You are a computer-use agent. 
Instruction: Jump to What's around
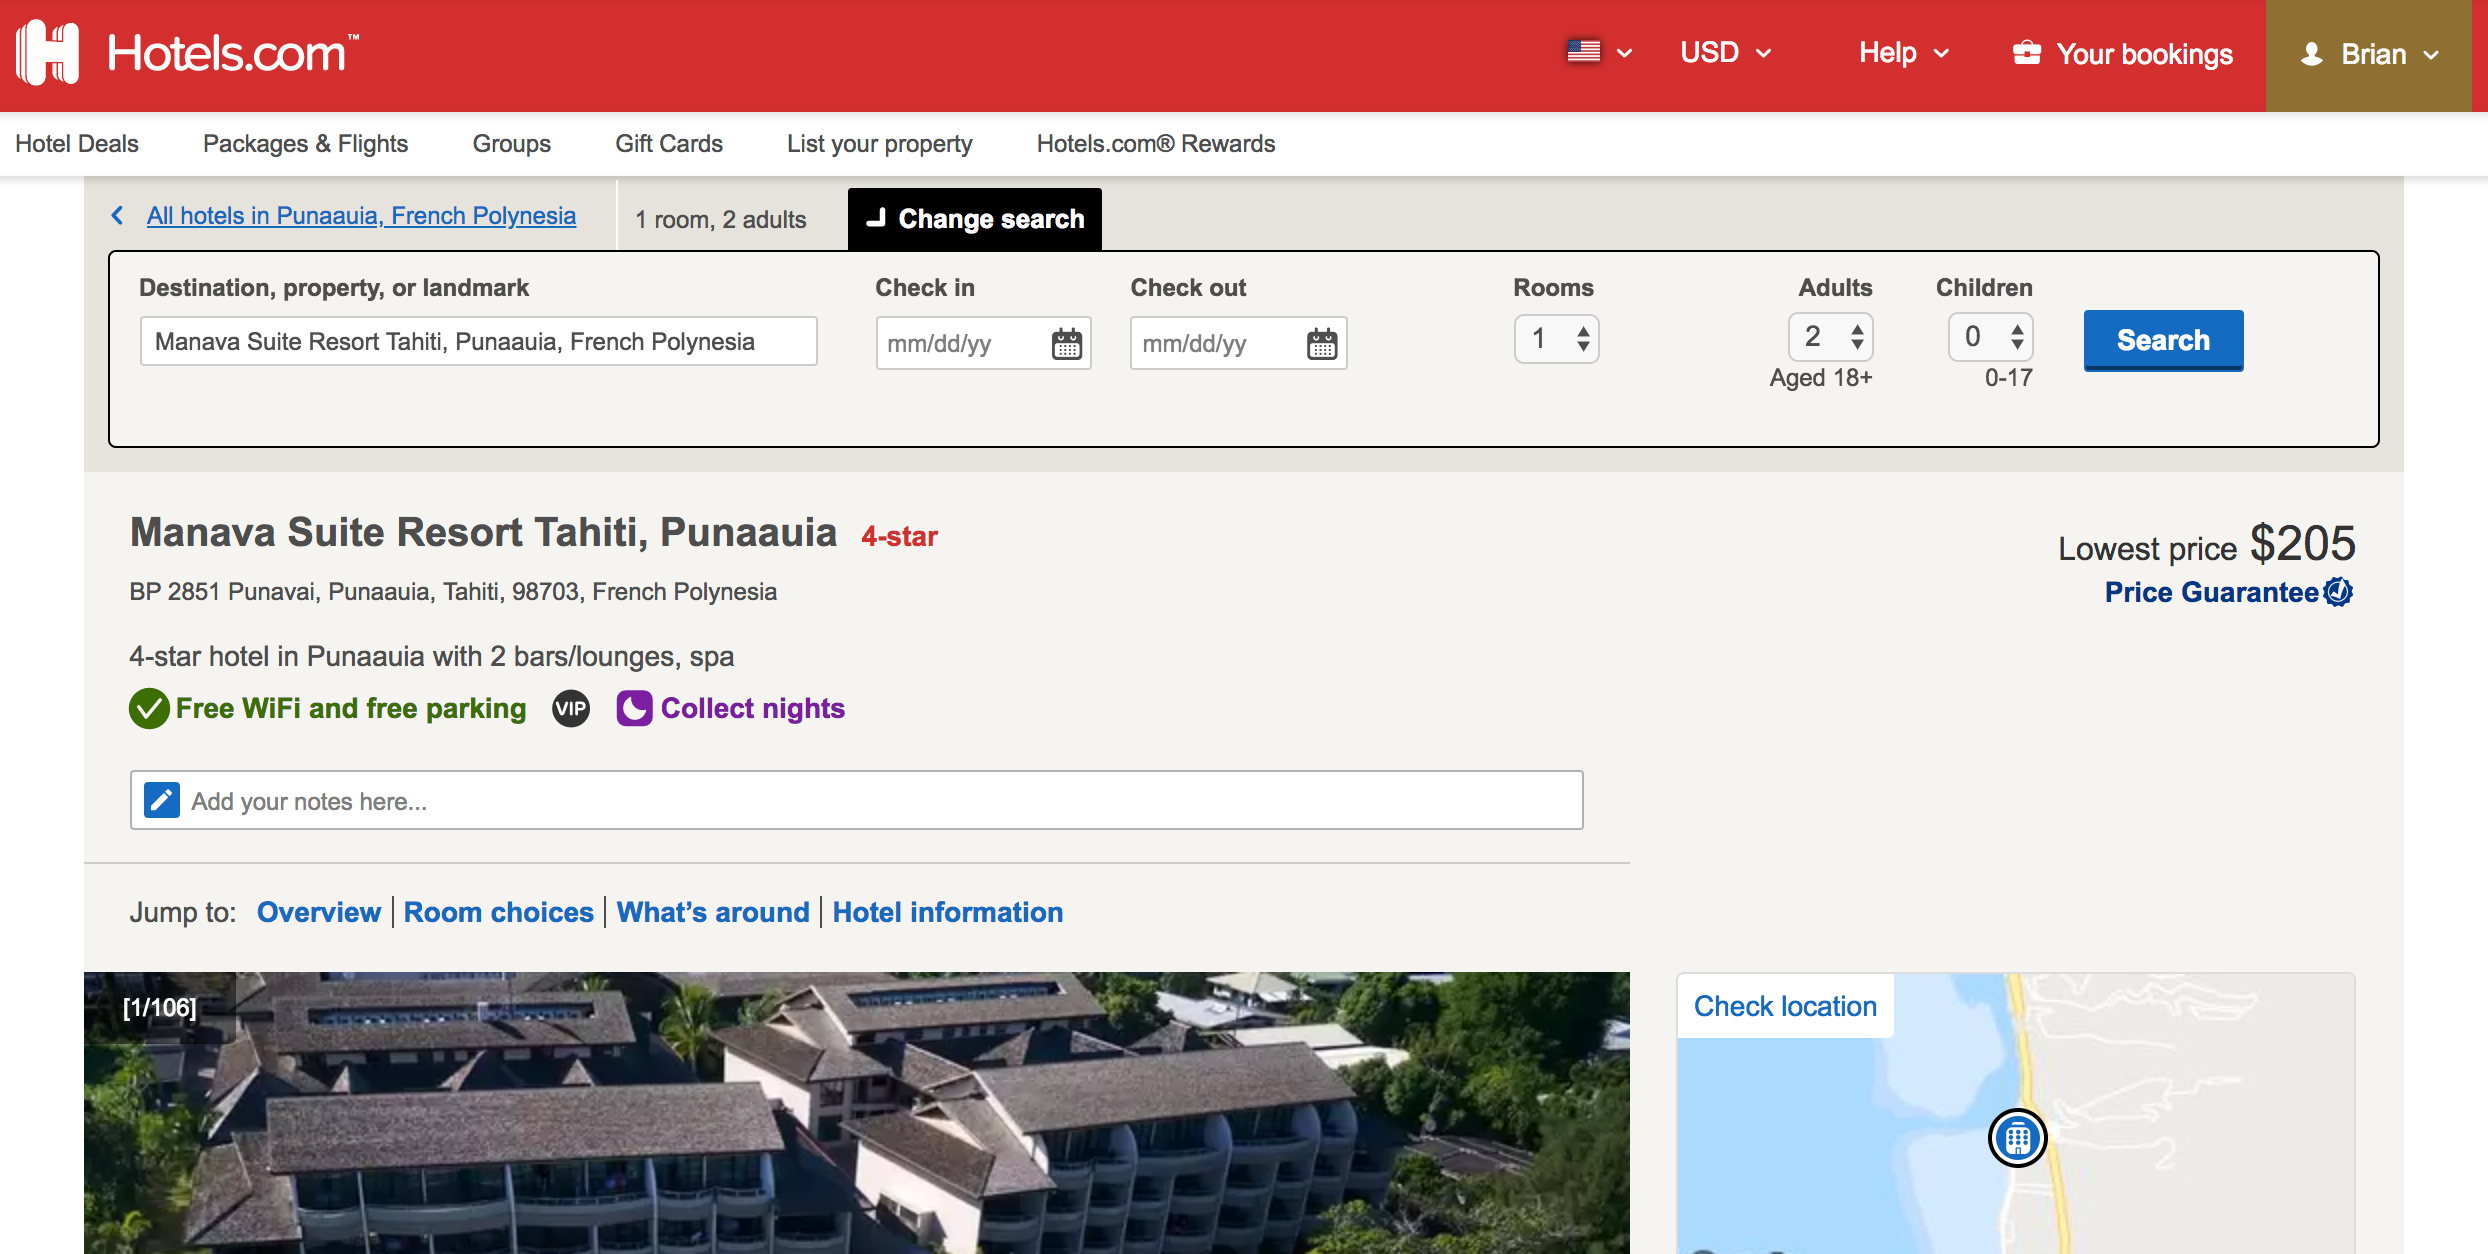click(713, 912)
